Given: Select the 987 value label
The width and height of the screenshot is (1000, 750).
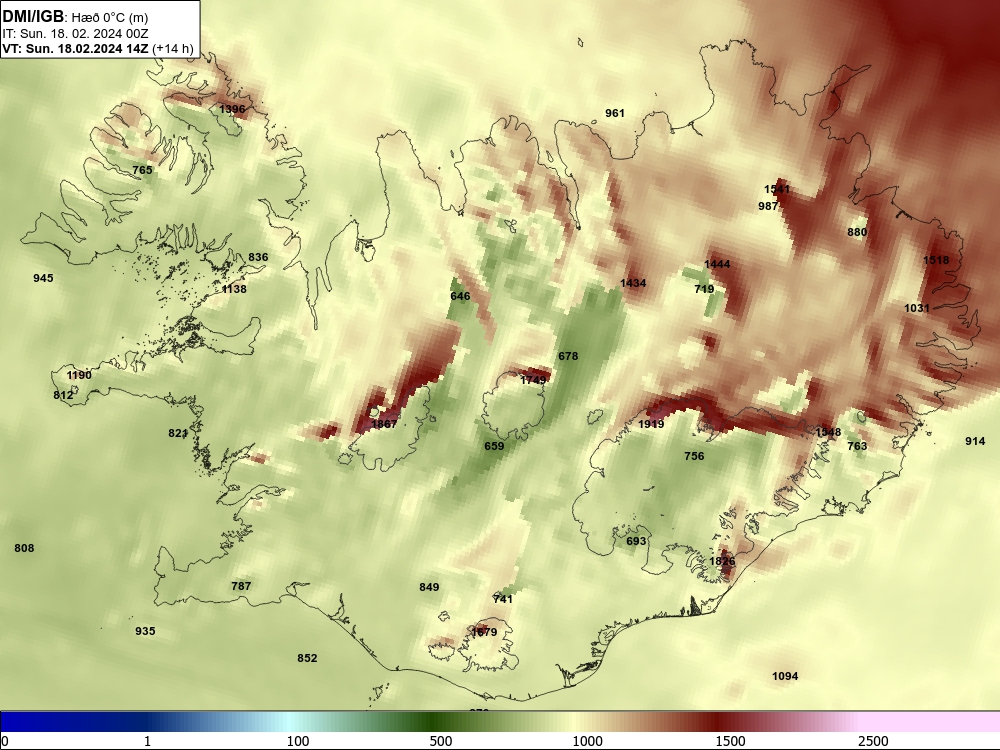Looking at the screenshot, I should click(768, 205).
